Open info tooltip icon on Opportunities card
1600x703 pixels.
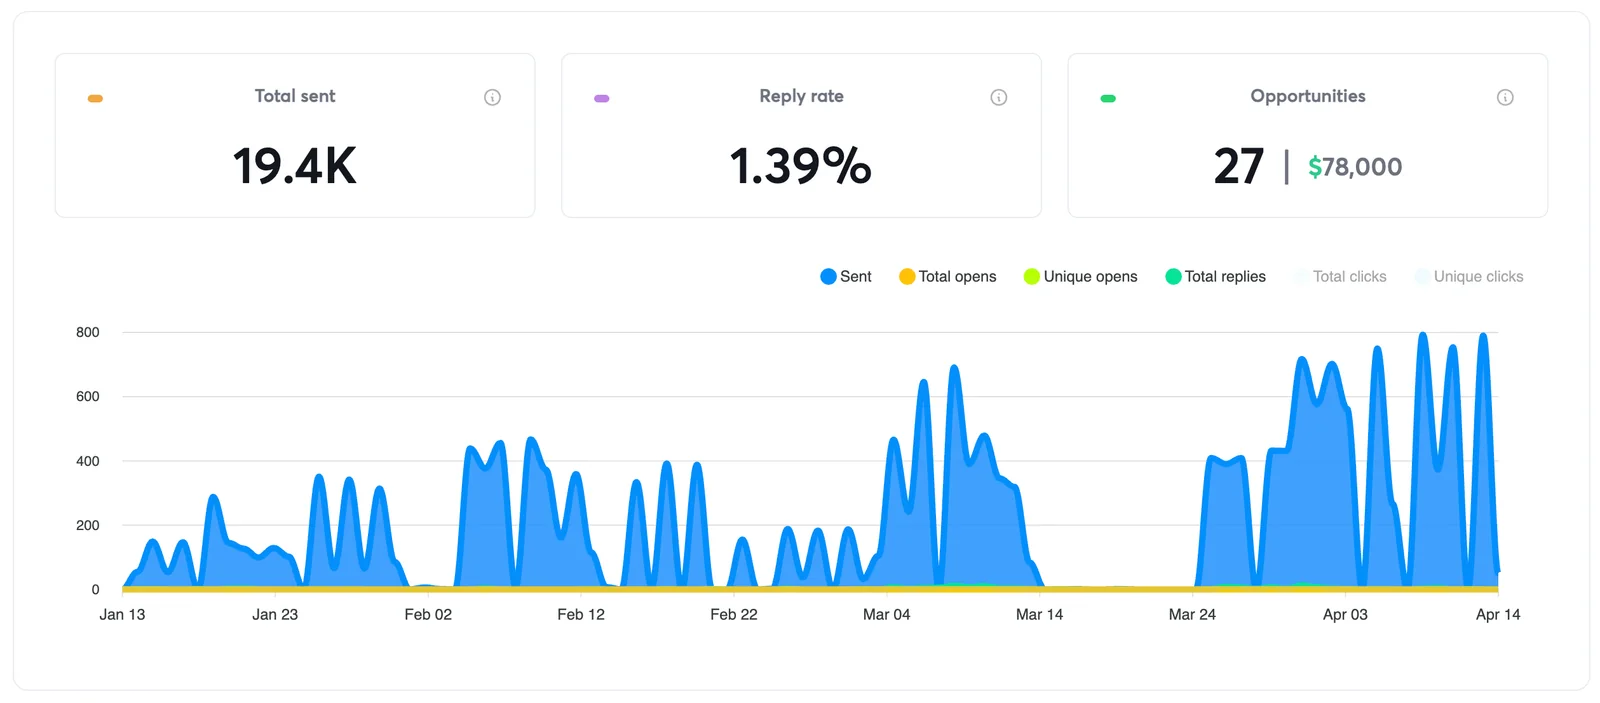(1505, 97)
